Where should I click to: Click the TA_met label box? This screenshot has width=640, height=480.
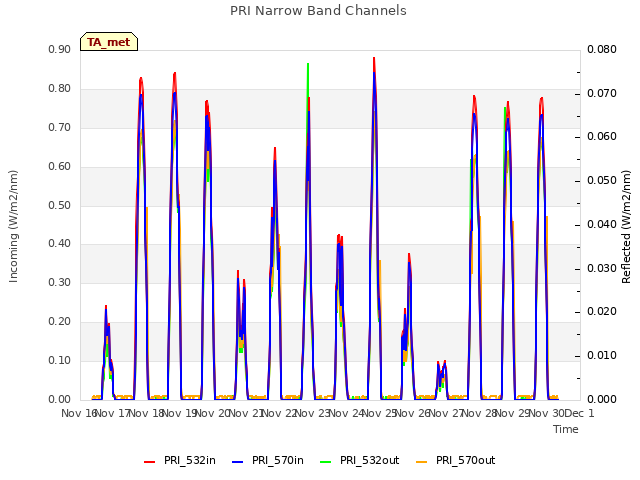pyautogui.click(x=109, y=42)
